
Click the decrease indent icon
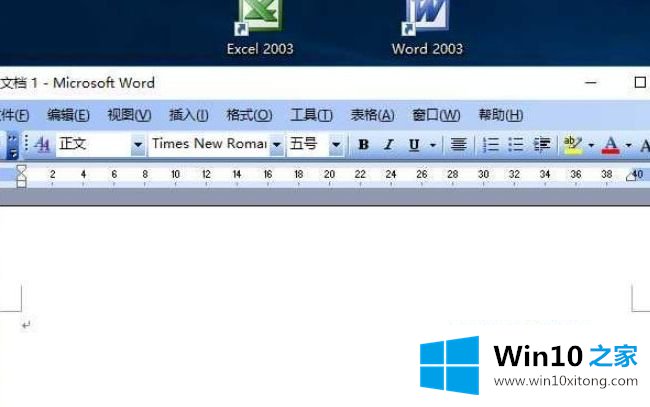(x=542, y=145)
